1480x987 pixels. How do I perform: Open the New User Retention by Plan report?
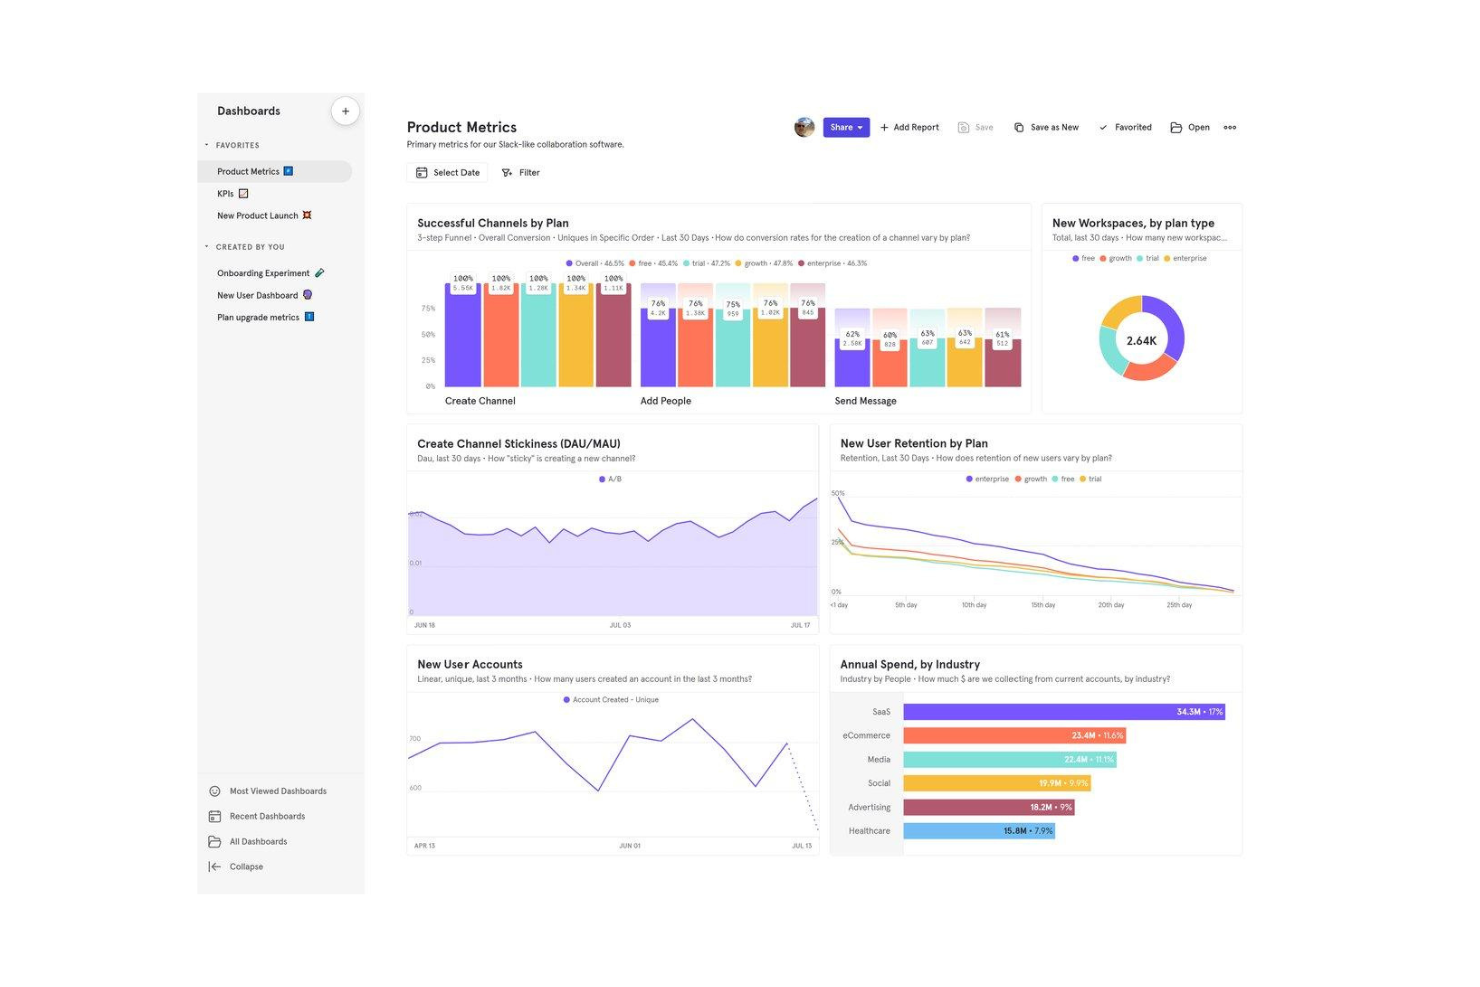[914, 443]
